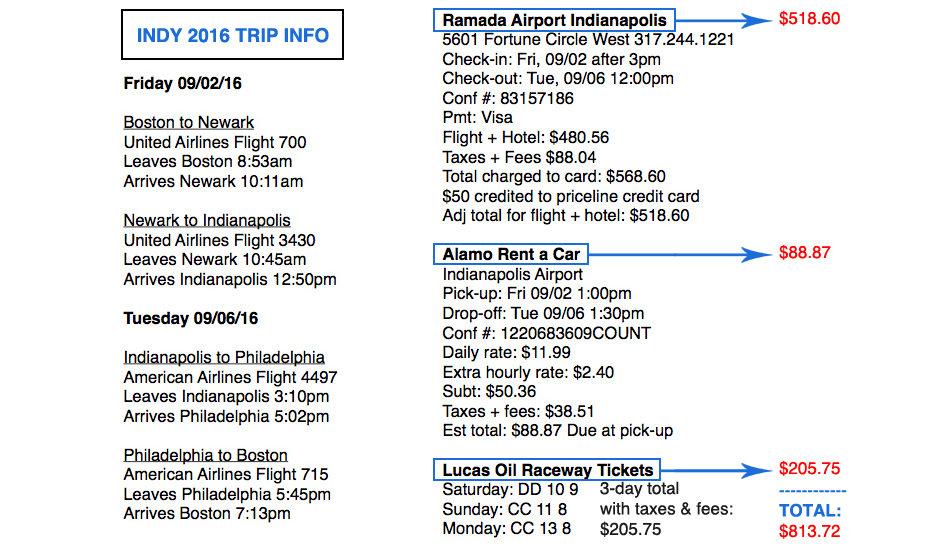The height and width of the screenshot is (546, 940).
Task: Open the underlined Boston to Newark heading
Action: pos(188,123)
